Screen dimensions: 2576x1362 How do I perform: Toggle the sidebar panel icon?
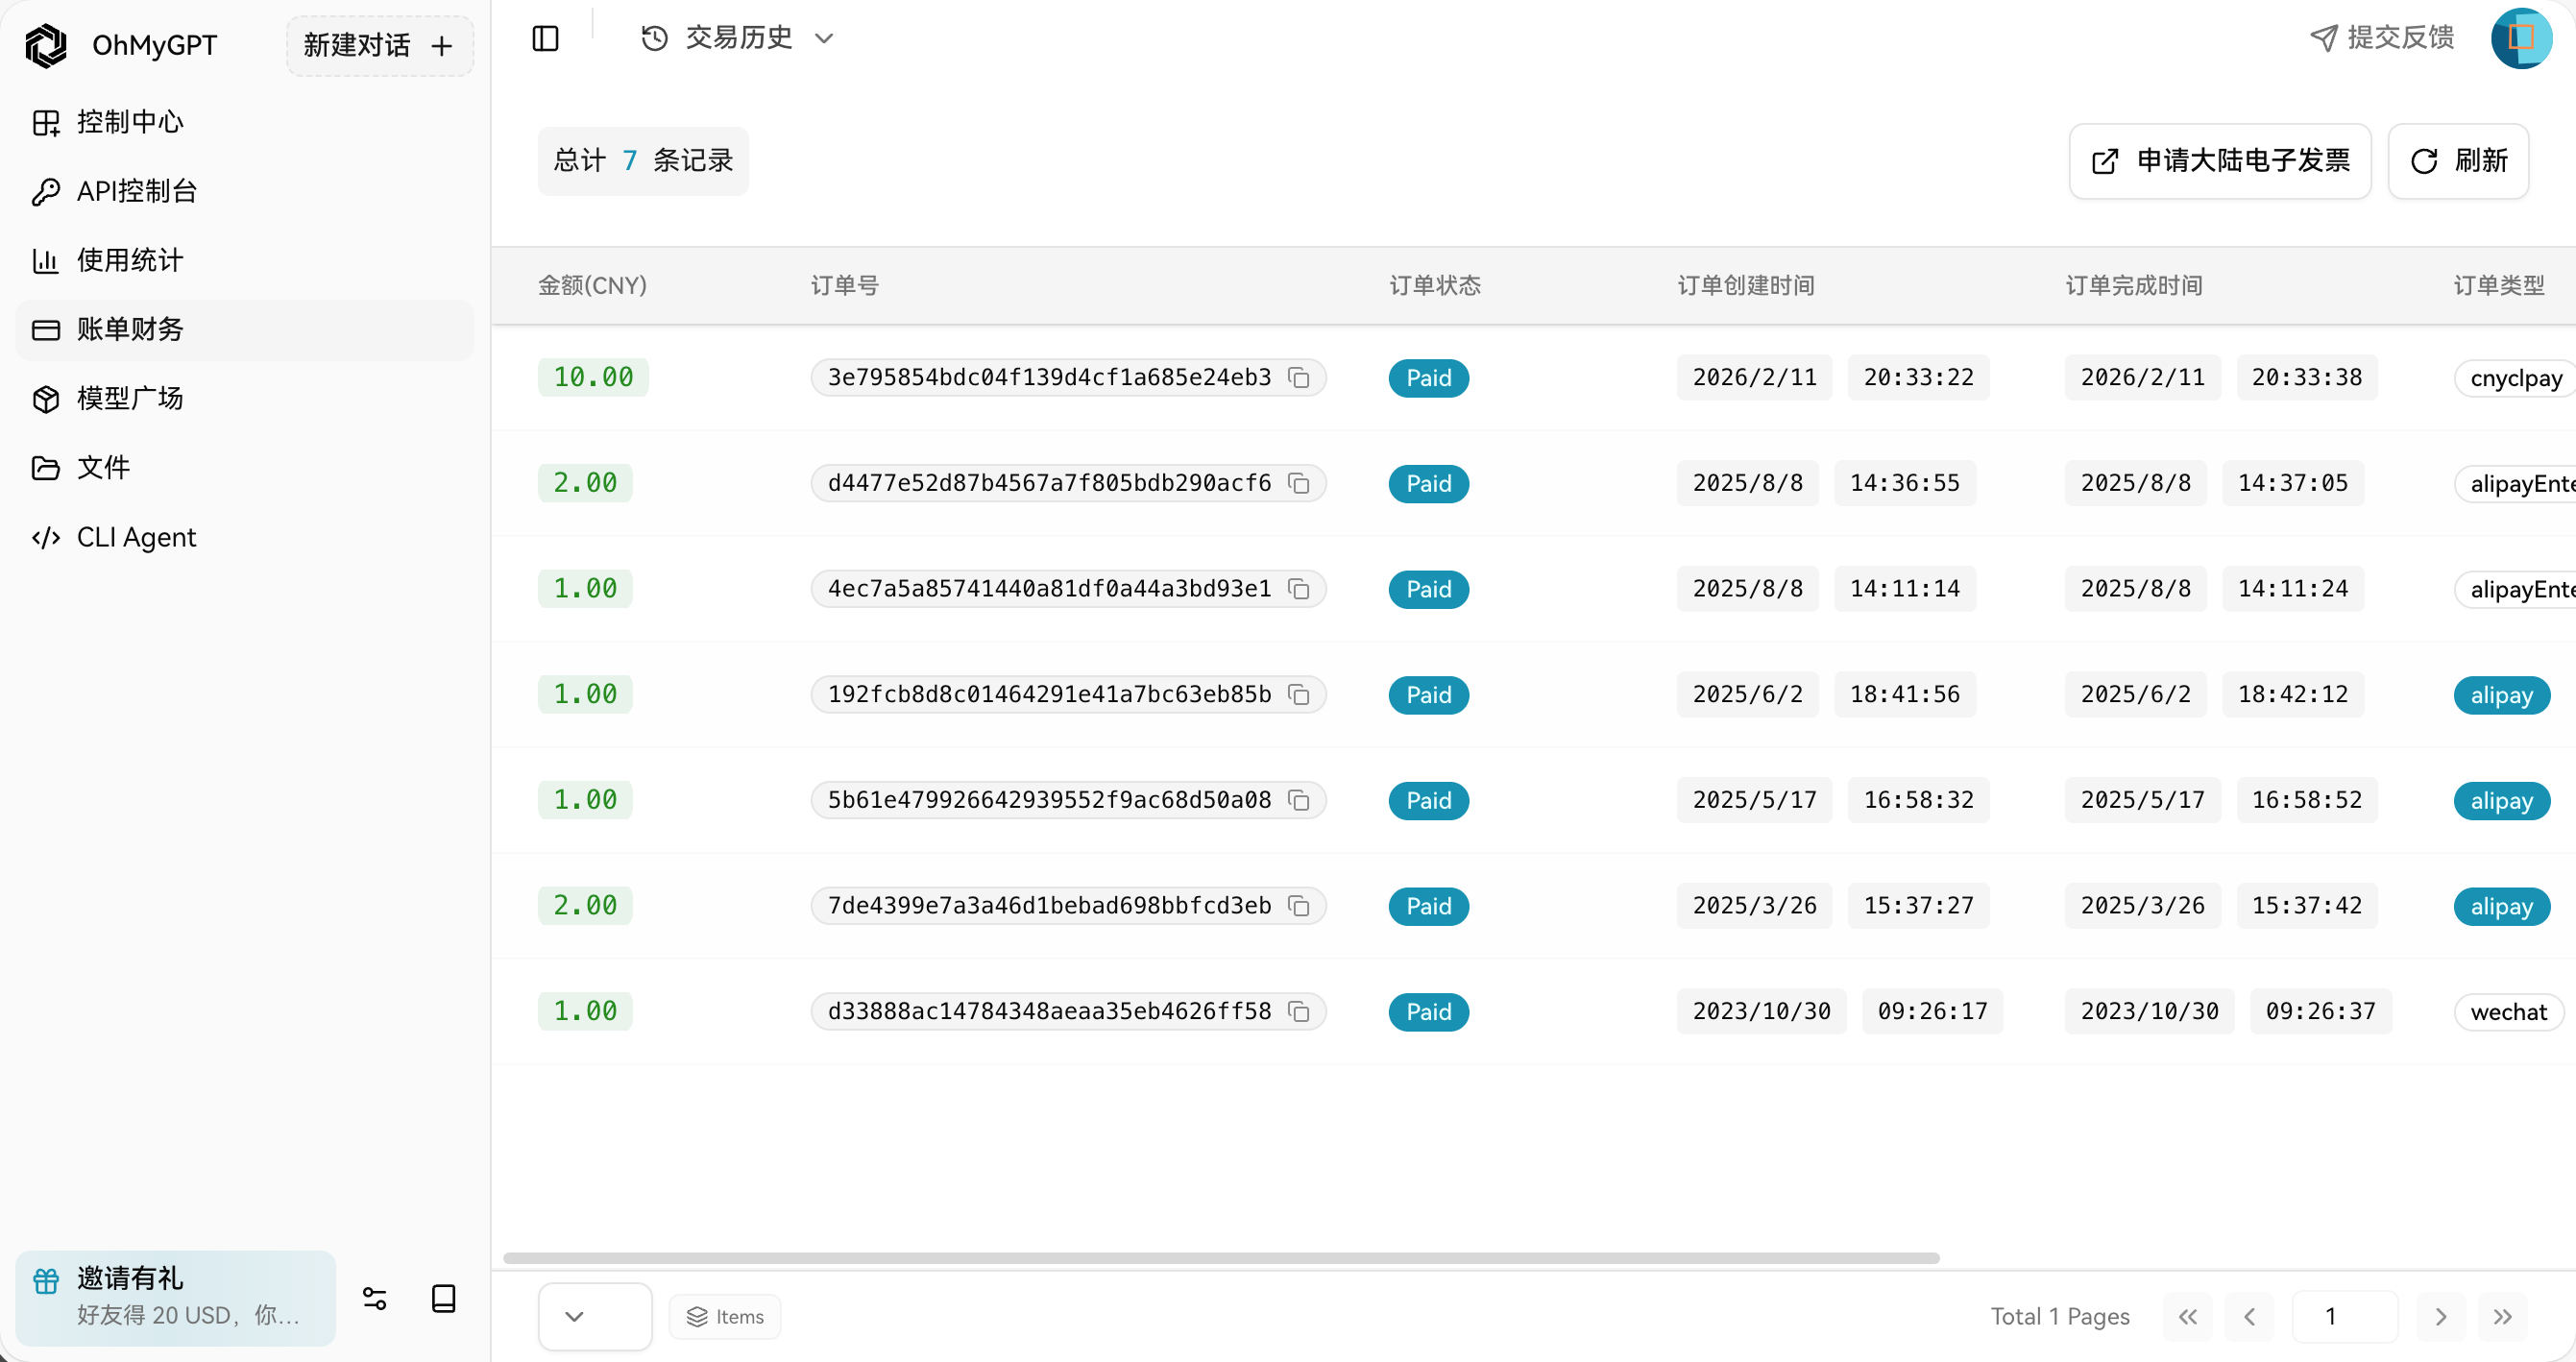pos(545,38)
